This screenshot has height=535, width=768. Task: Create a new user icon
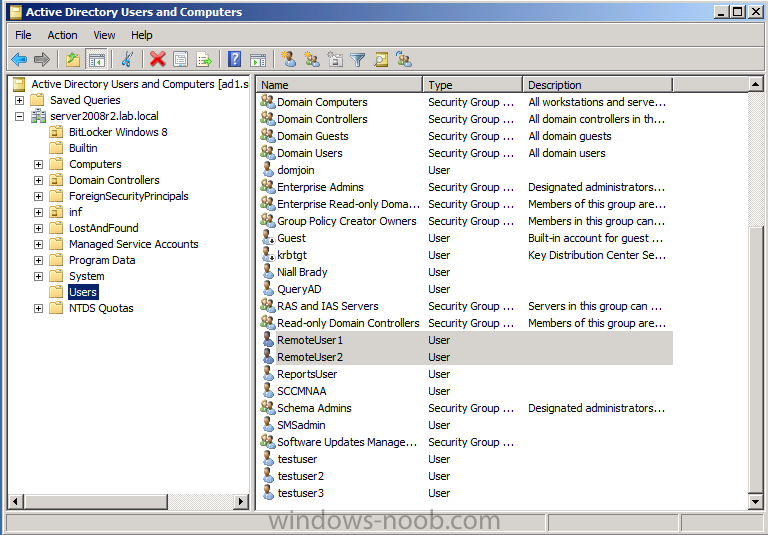[x=288, y=60]
